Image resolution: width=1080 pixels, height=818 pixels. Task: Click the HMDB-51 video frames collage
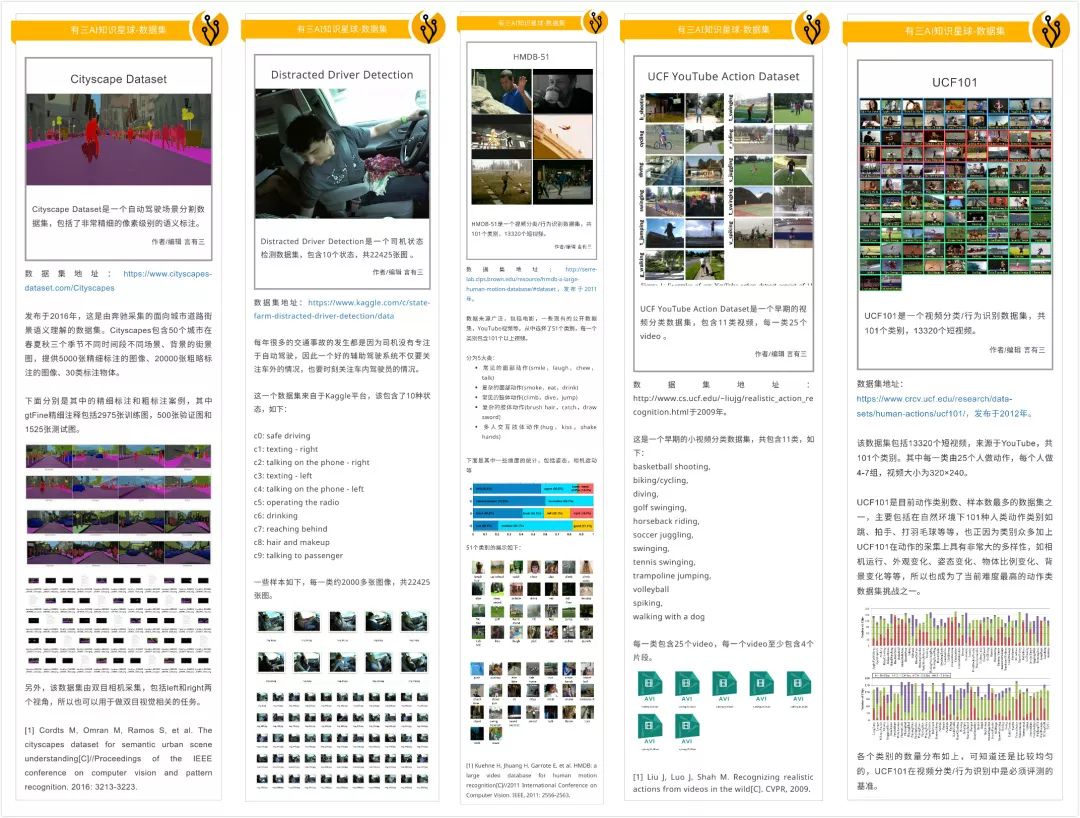click(532, 136)
